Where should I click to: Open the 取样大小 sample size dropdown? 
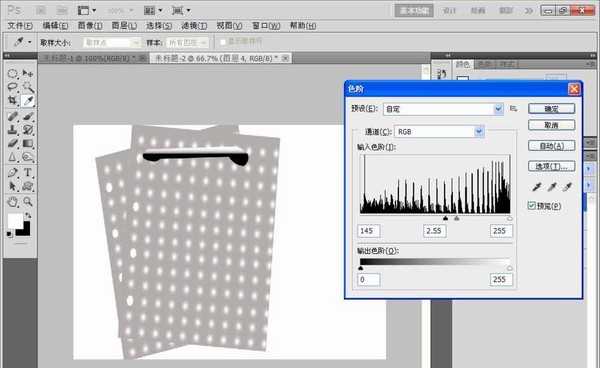111,42
